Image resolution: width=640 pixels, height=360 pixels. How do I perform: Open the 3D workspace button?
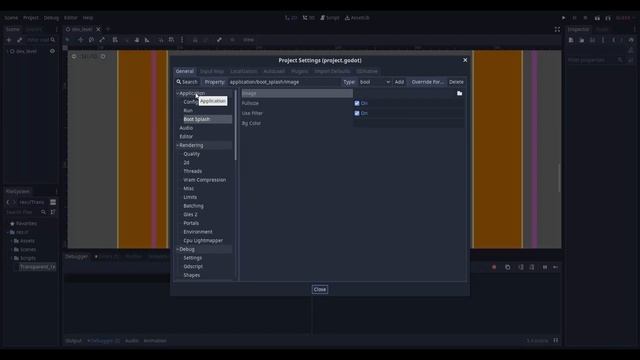point(309,18)
